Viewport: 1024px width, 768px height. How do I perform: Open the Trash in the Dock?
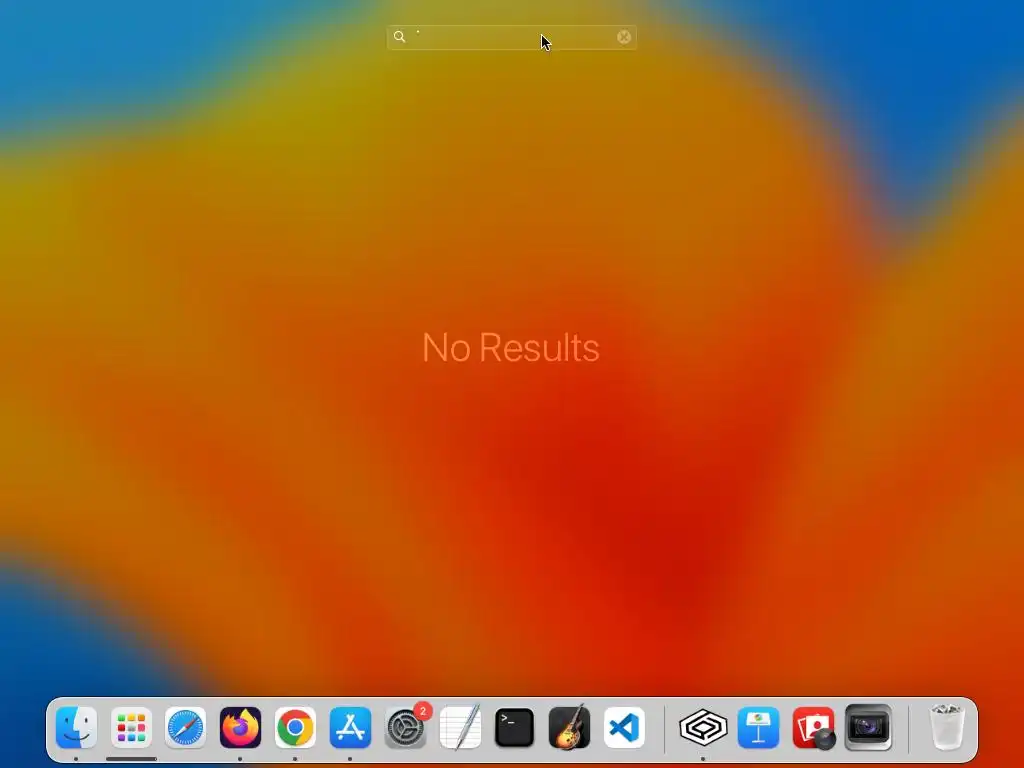coord(946,727)
